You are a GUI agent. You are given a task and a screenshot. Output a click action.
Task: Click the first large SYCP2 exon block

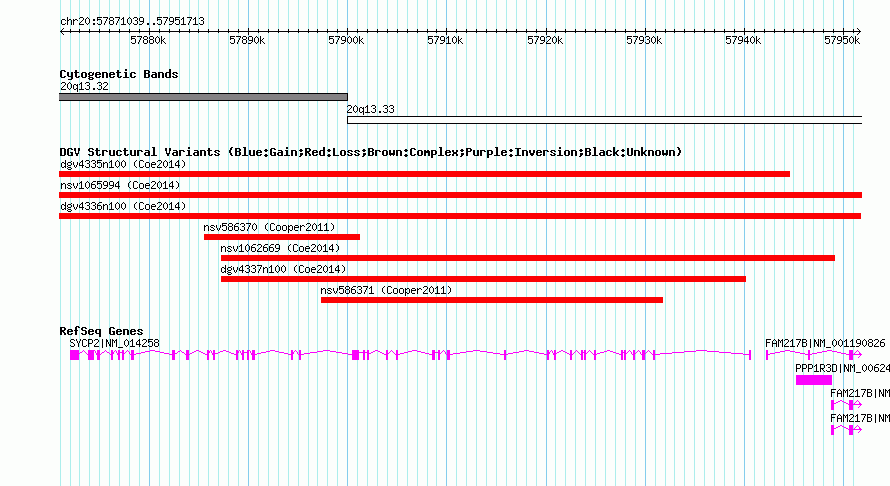[74, 355]
